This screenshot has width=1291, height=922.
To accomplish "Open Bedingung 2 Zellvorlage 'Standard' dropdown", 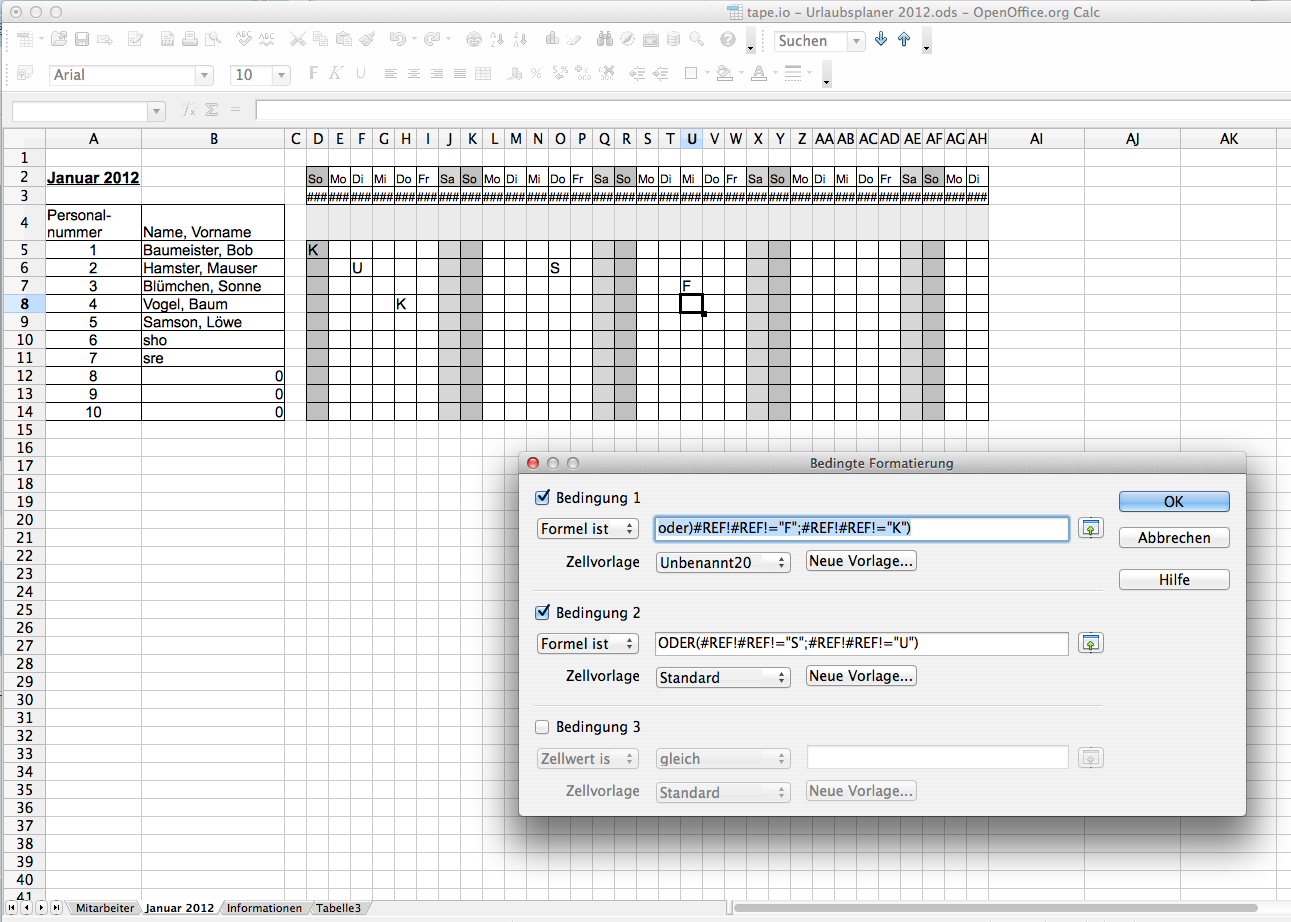I will click(723, 677).
